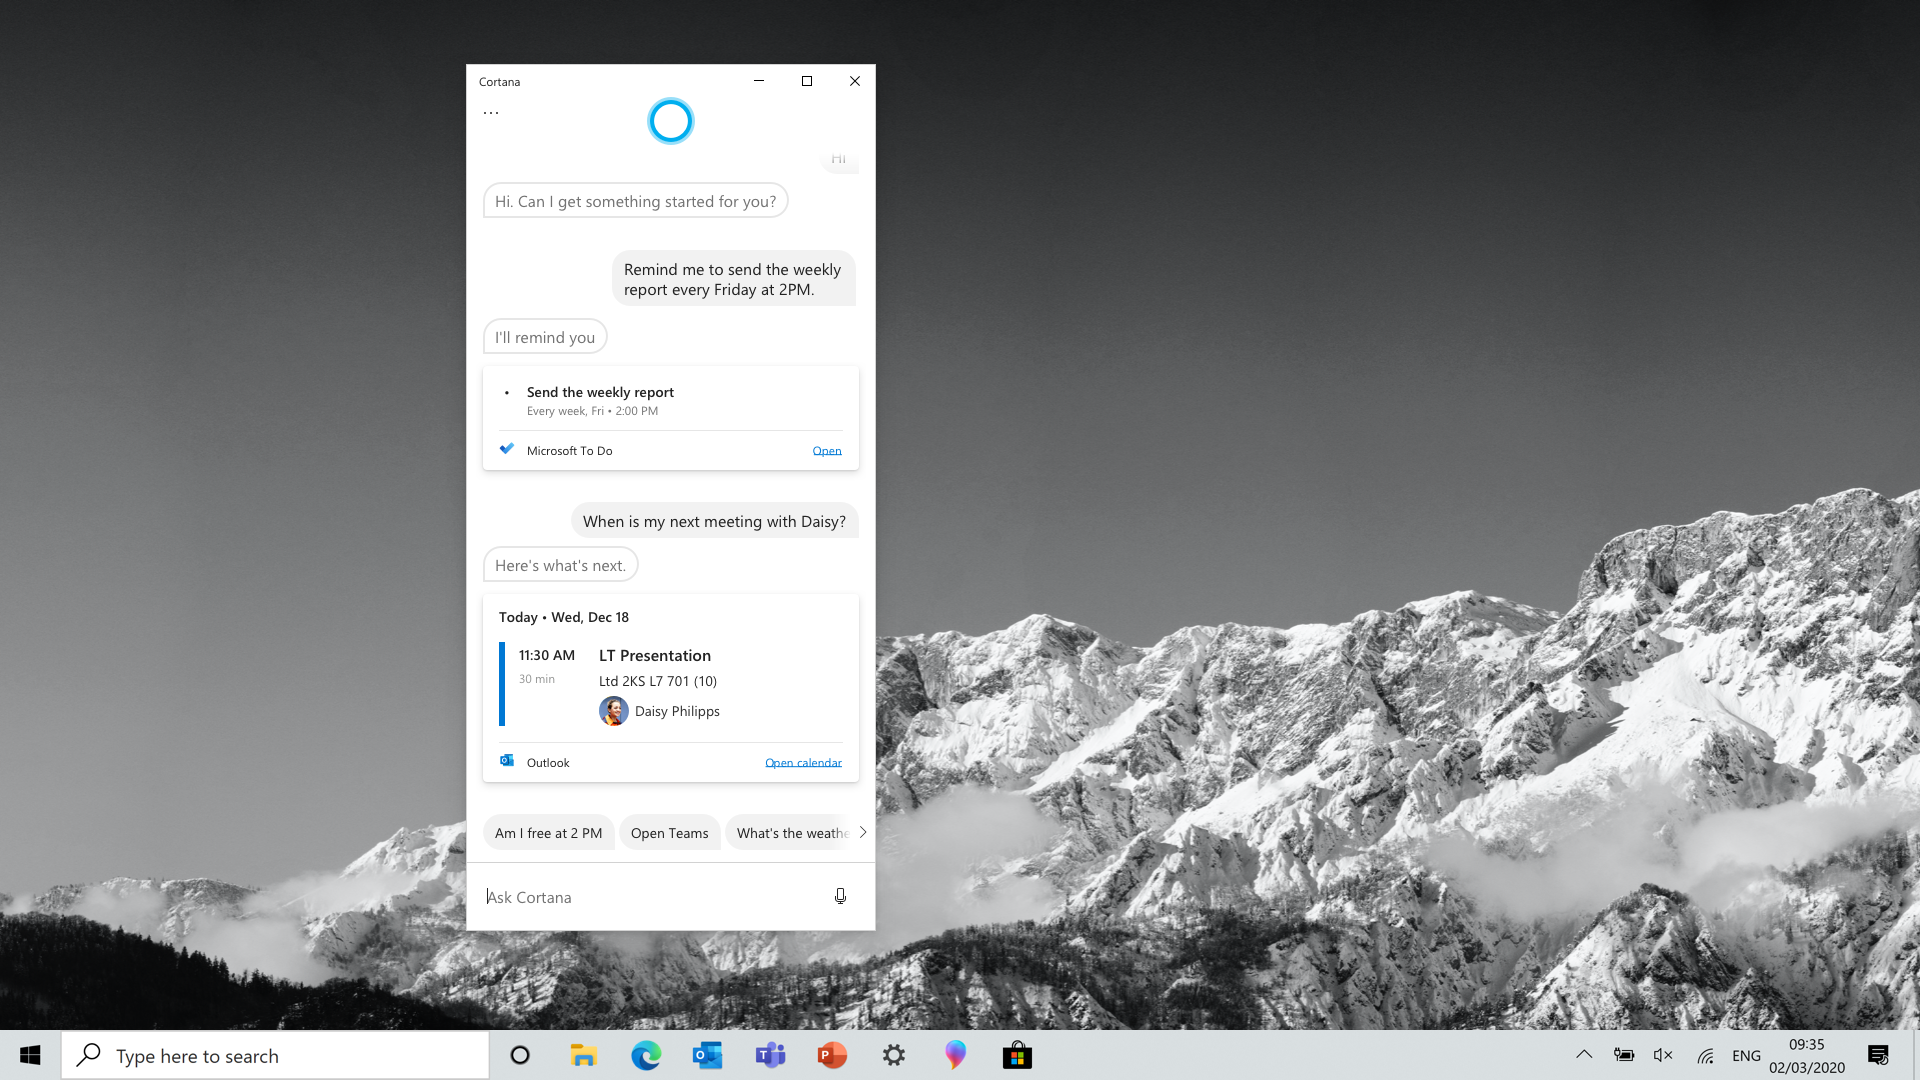Click Open to view reminder in Microsoft To Do
The image size is (1920, 1080).
pos(827,450)
